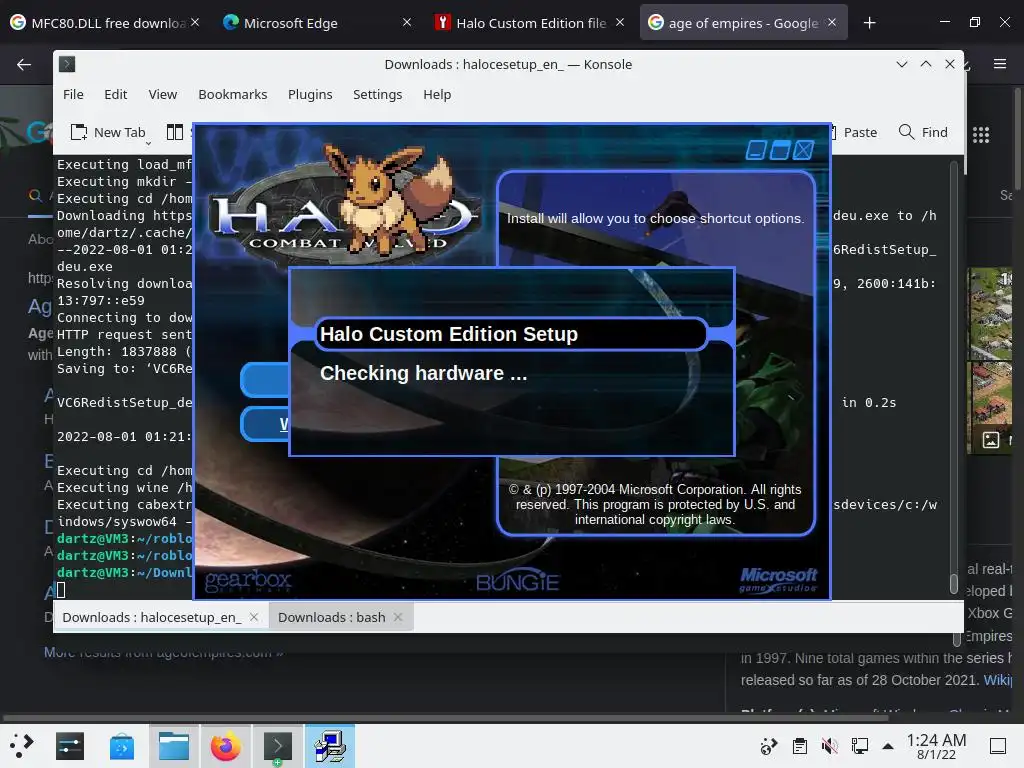The width and height of the screenshot is (1024, 768).
Task: Switch to Konsole via its taskbar icon
Action: tap(278, 746)
